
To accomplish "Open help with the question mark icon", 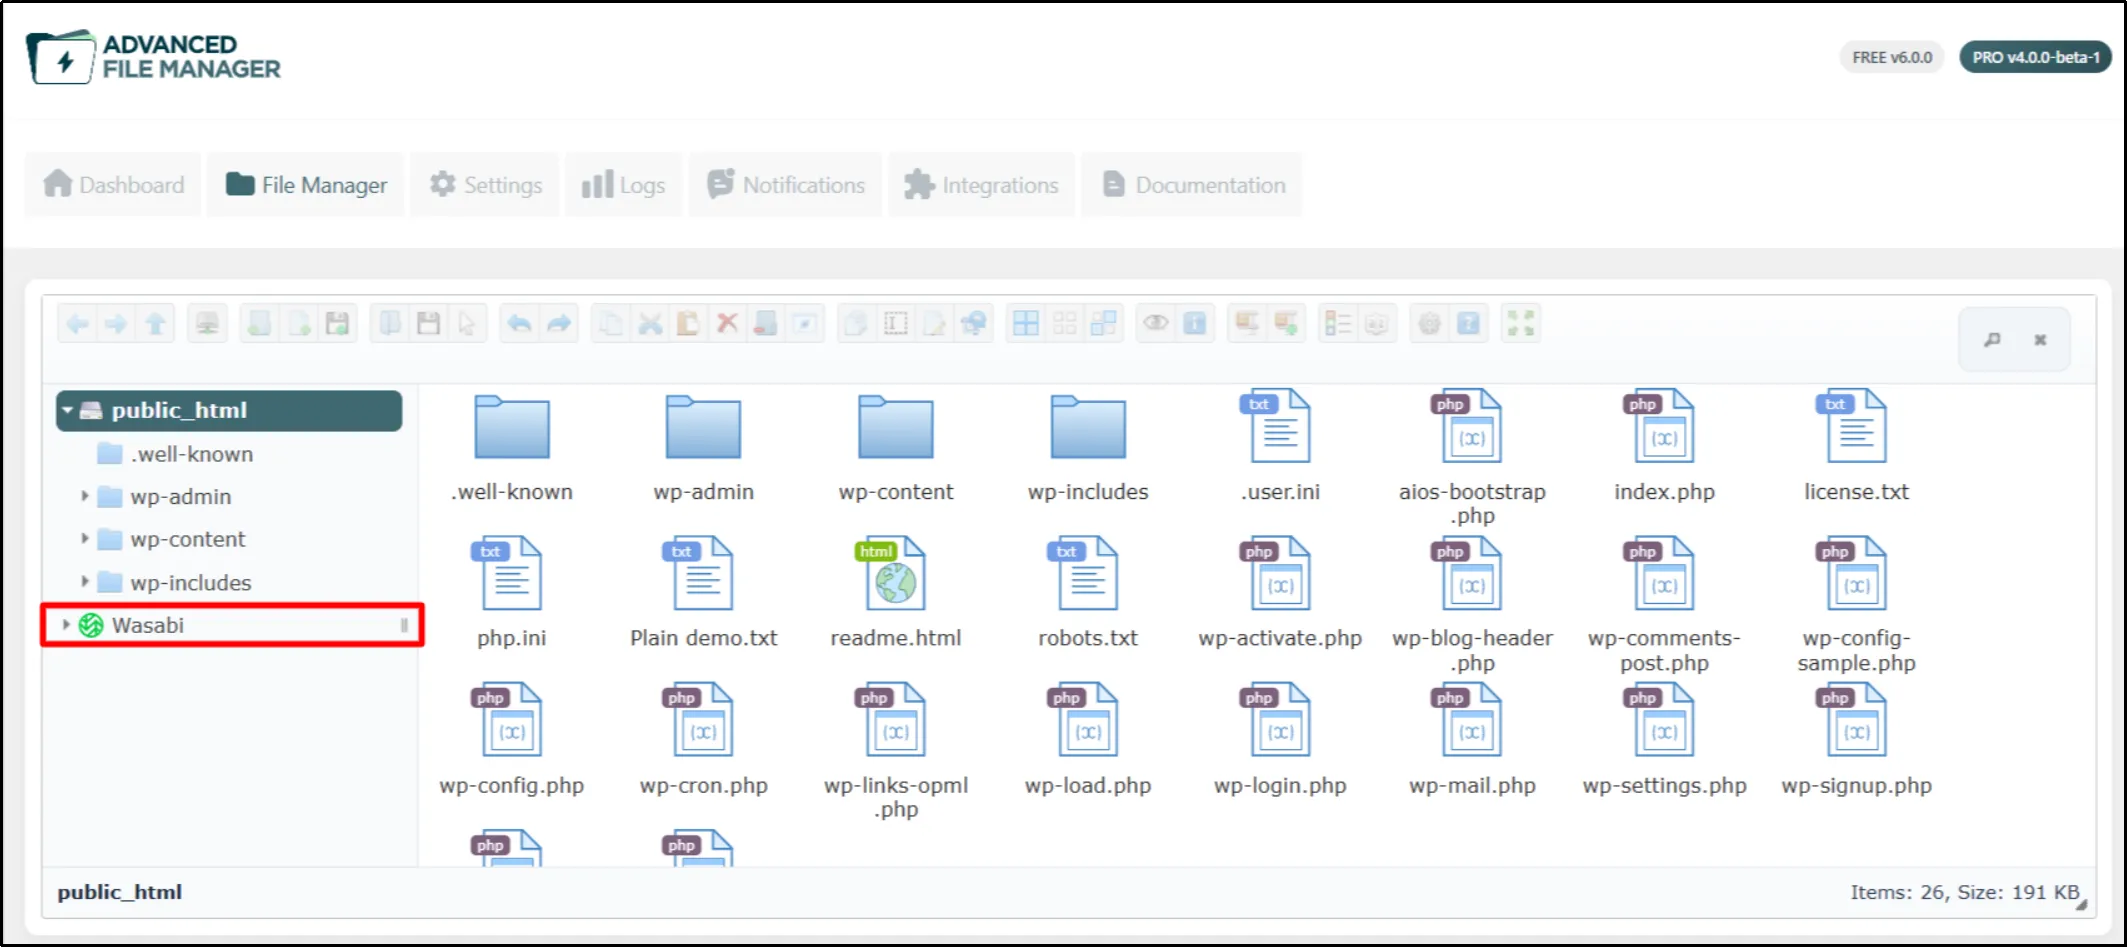I will point(1468,323).
